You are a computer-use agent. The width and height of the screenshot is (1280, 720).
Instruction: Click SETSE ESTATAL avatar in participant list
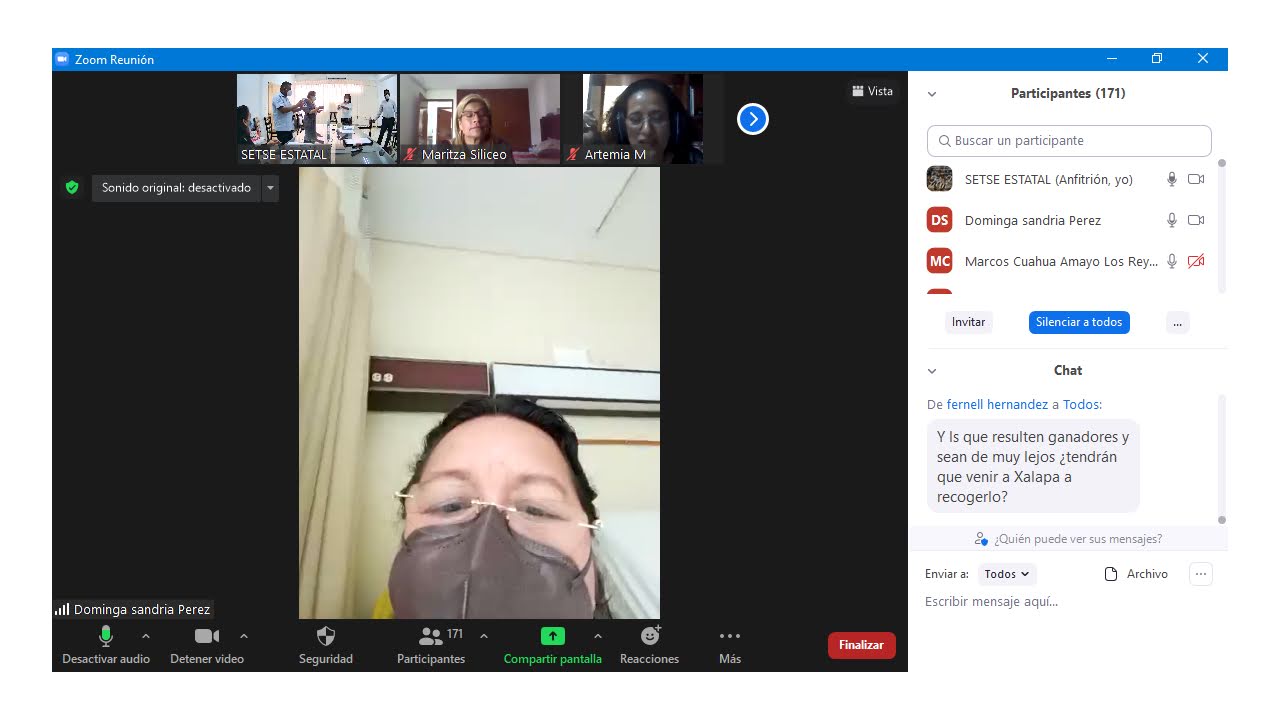[x=939, y=179]
